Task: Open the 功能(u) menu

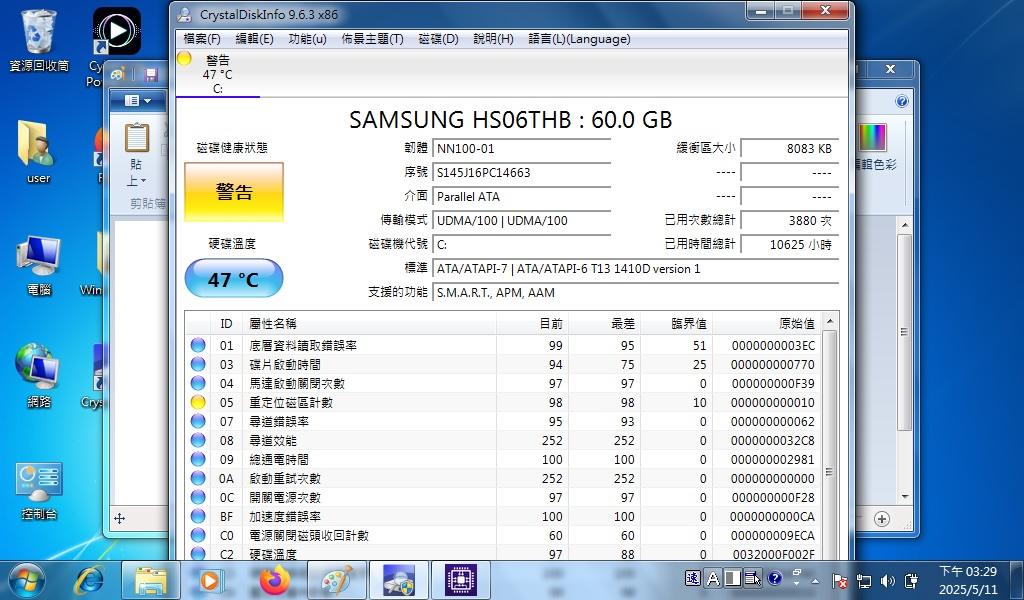Action: point(307,39)
